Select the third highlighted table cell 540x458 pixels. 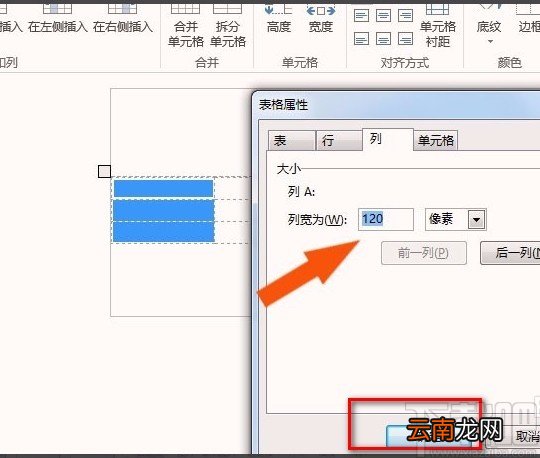[164, 232]
